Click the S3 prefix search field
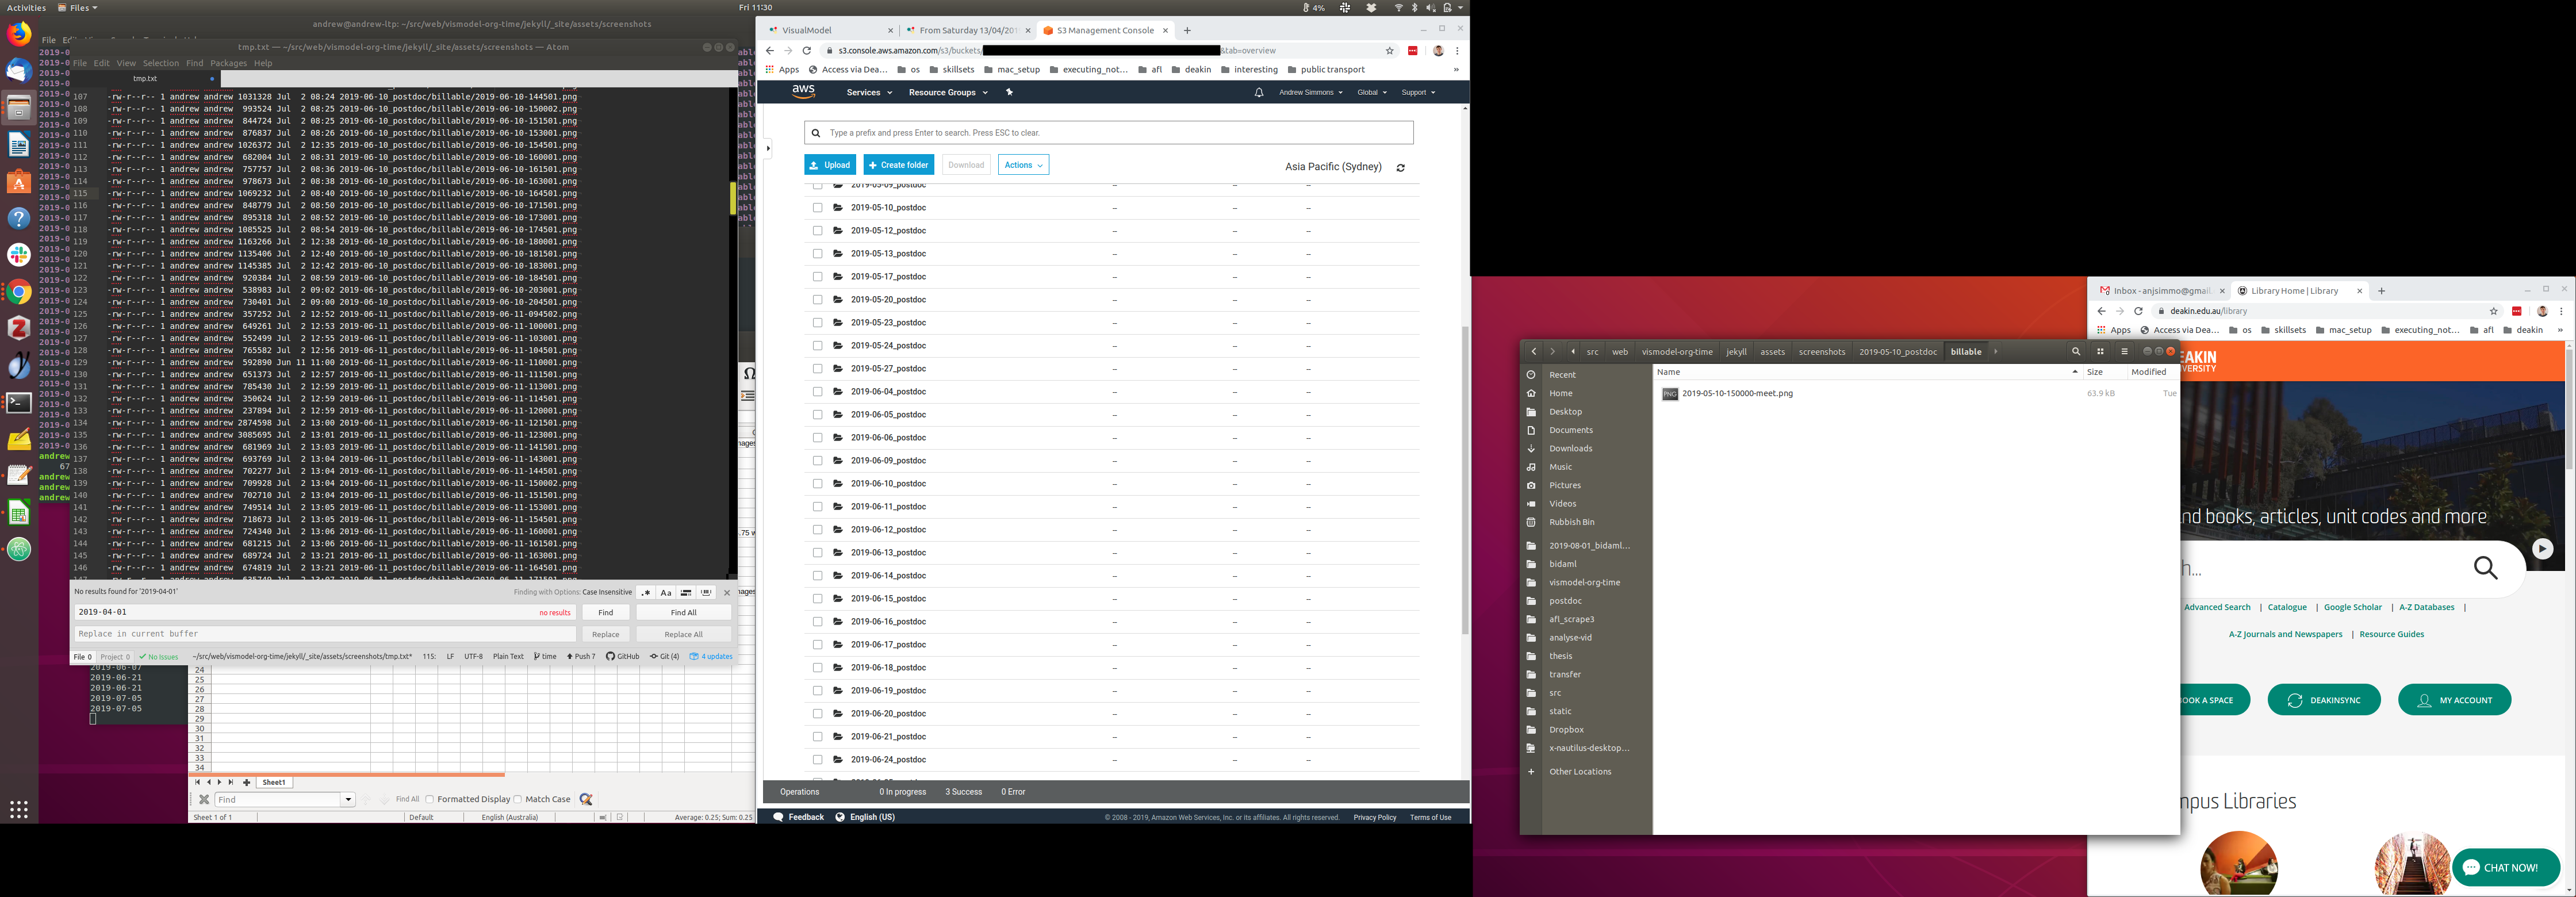Image resolution: width=2576 pixels, height=897 pixels. [1109, 133]
